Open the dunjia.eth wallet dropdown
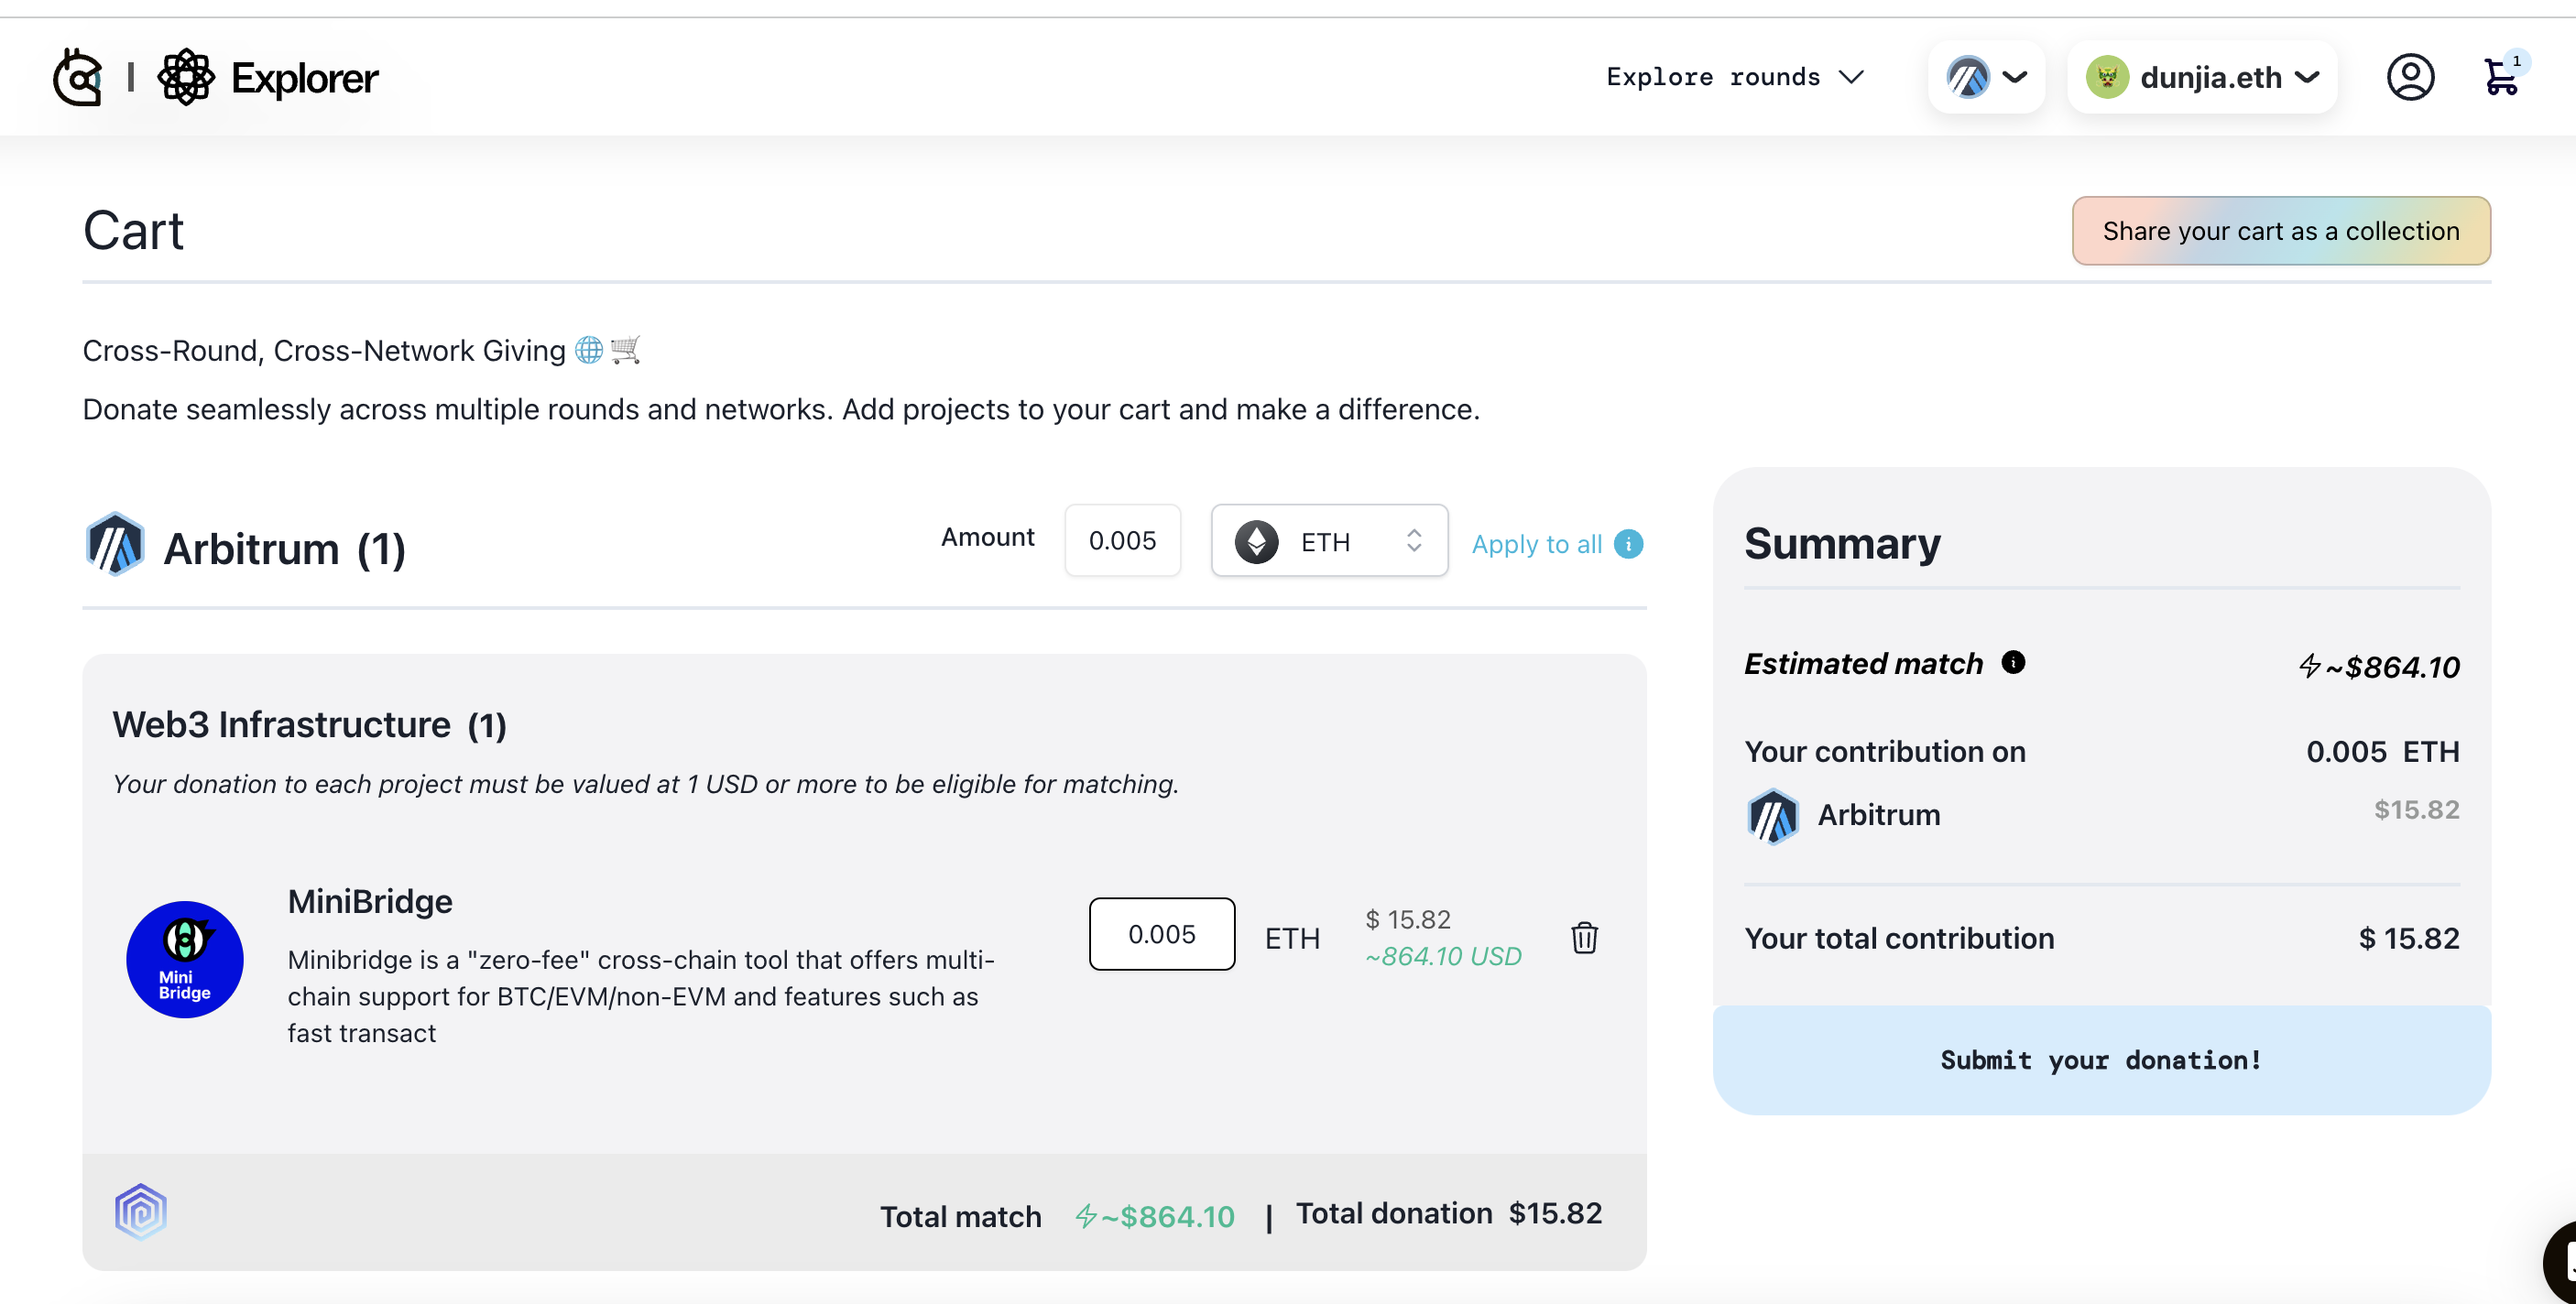Viewport: 2576px width, 1304px height. click(2202, 77)
